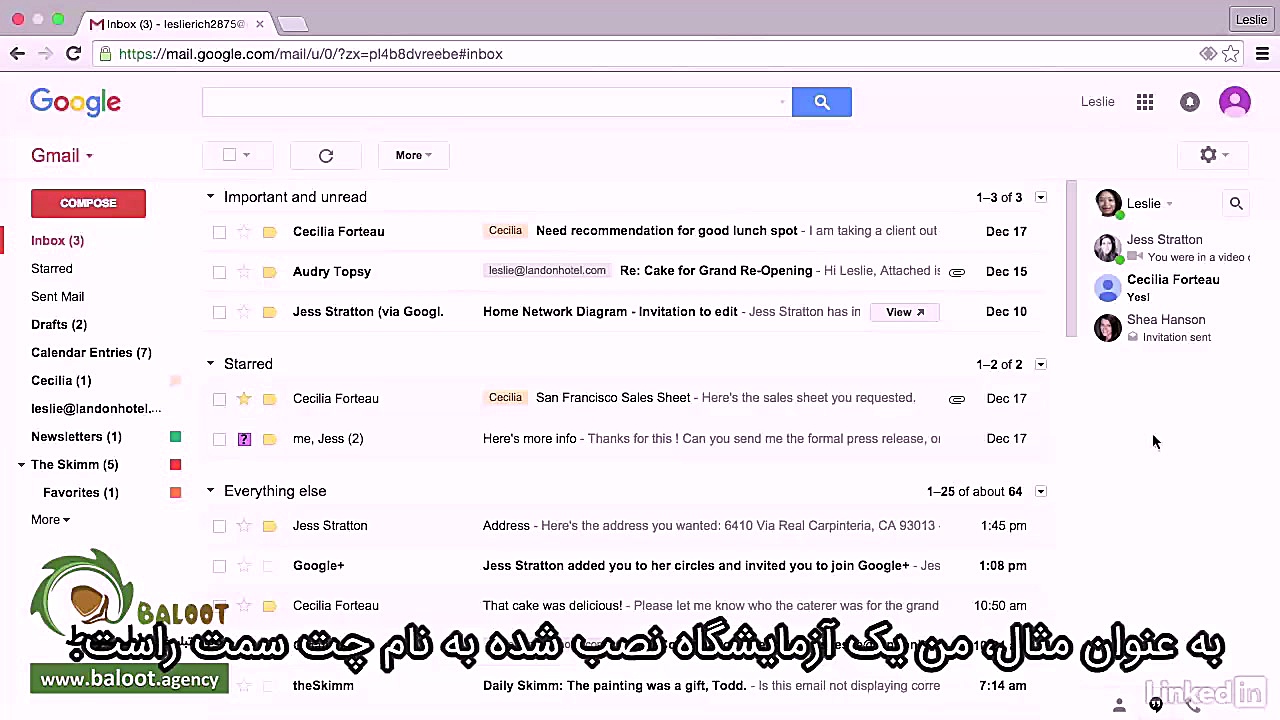
Task: Open Sent Mail folder
Action: point(57,297)
